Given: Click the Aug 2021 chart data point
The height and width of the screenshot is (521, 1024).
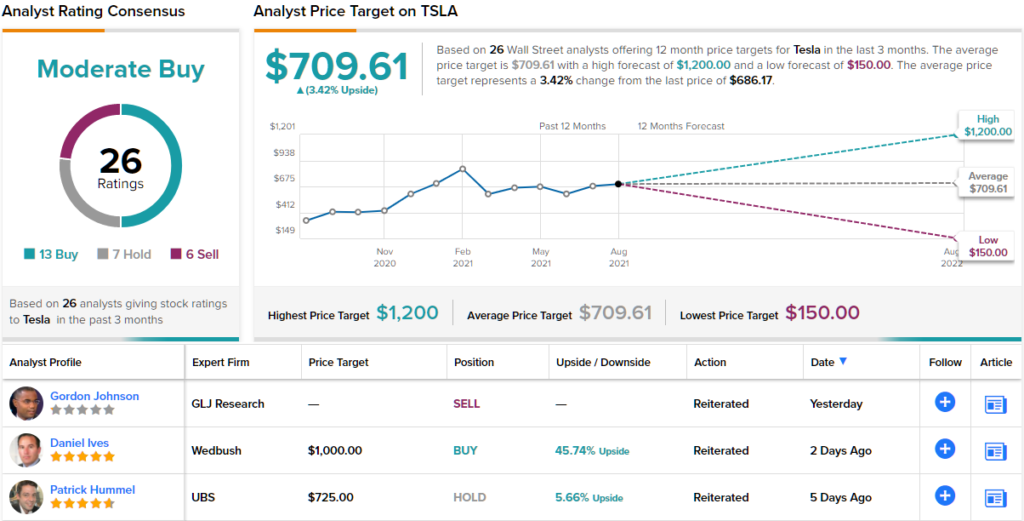Looking at the screenshot, I should coord(619,184).
